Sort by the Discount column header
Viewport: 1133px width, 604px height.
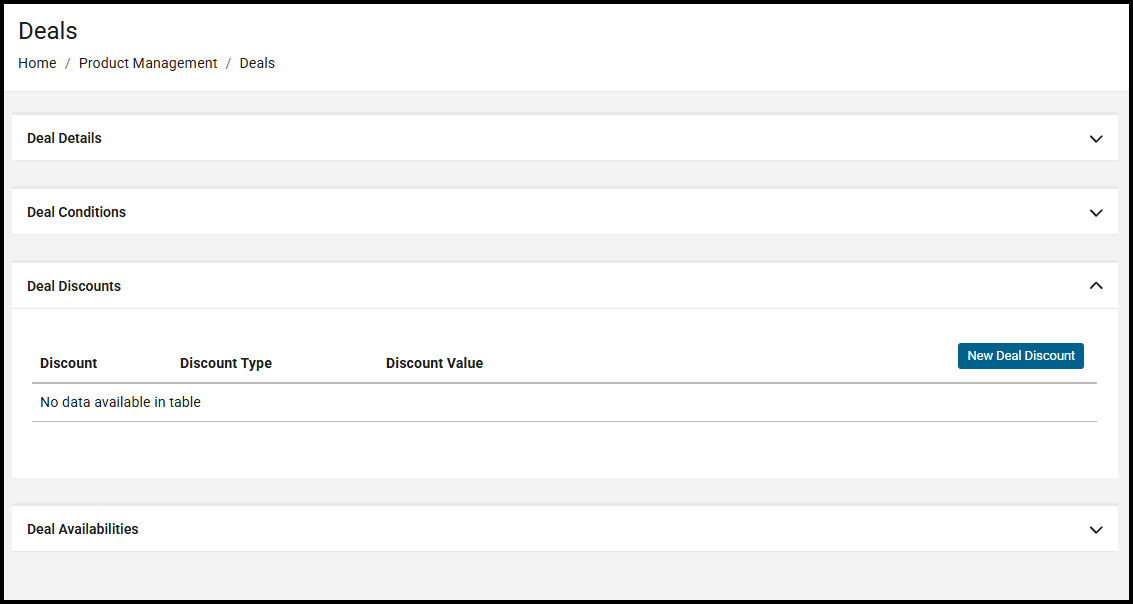coord(69,363)
